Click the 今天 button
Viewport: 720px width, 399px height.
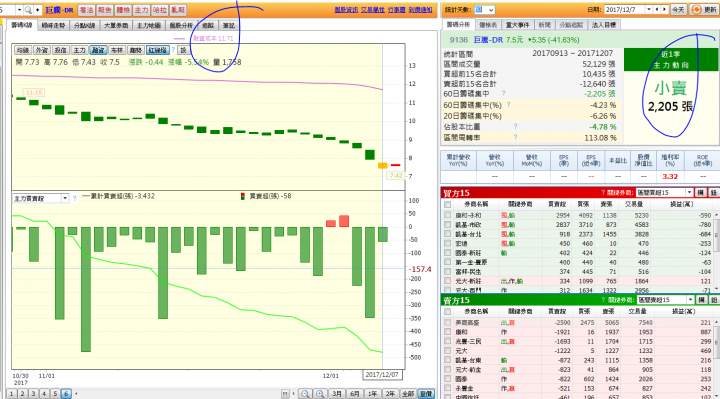pos(678,10)
